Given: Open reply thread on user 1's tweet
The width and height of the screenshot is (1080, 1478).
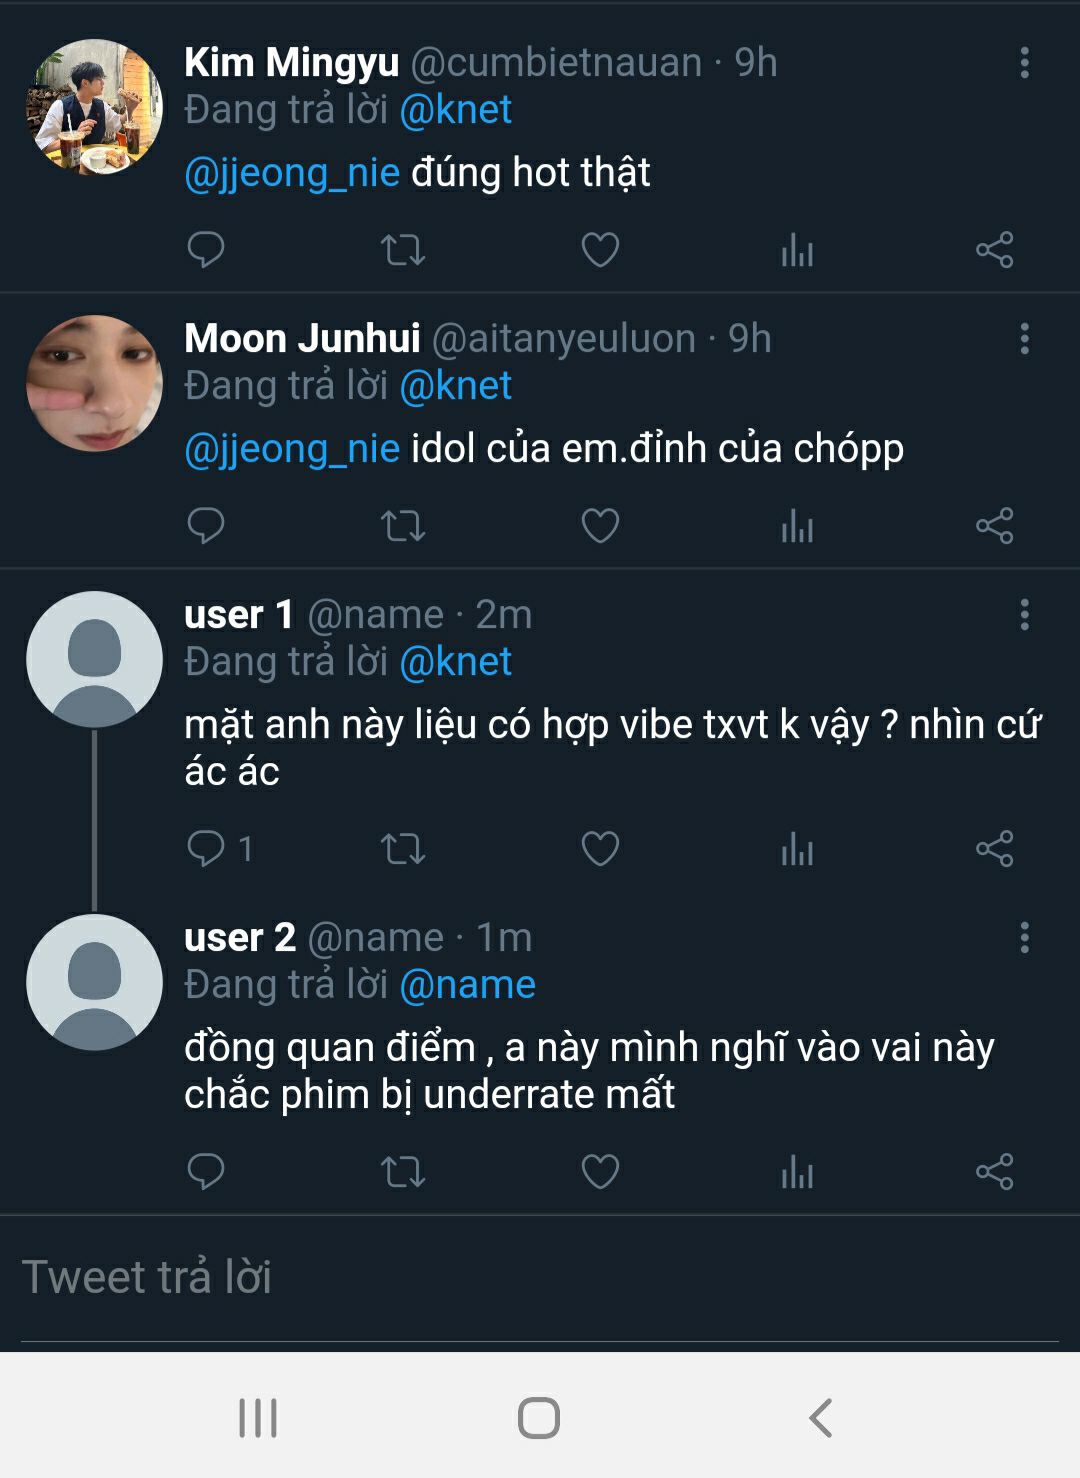Looking at the screenshot, I should point(206,849).
